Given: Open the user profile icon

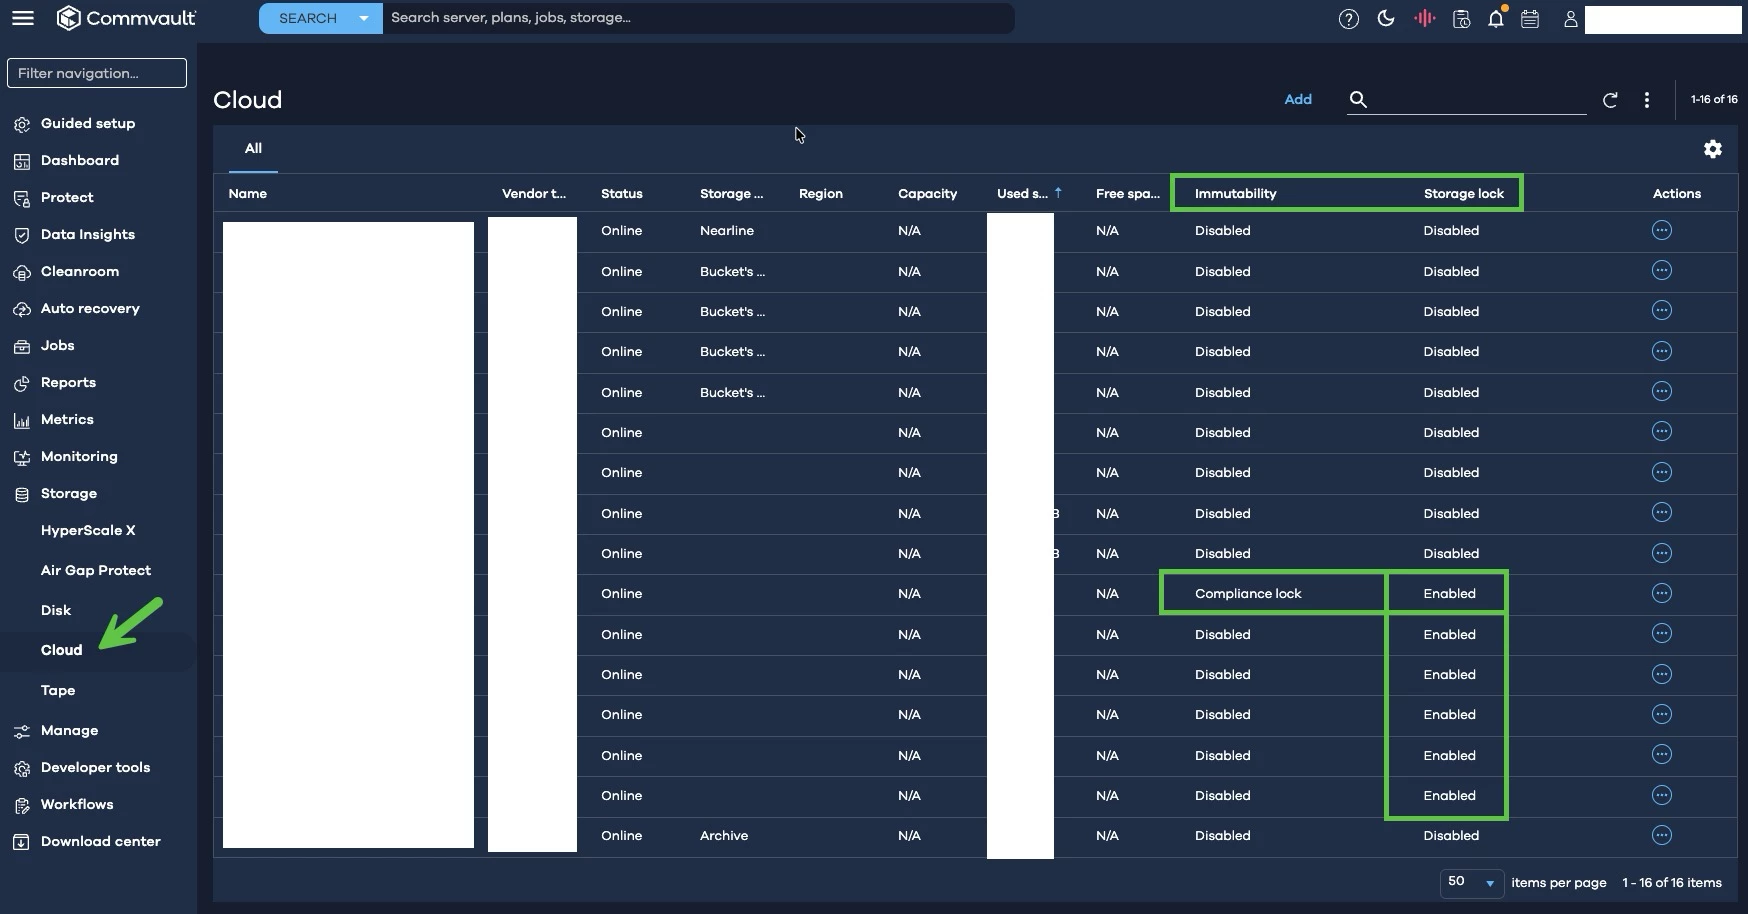Looking at the screenshot, I should [1571, 19].
